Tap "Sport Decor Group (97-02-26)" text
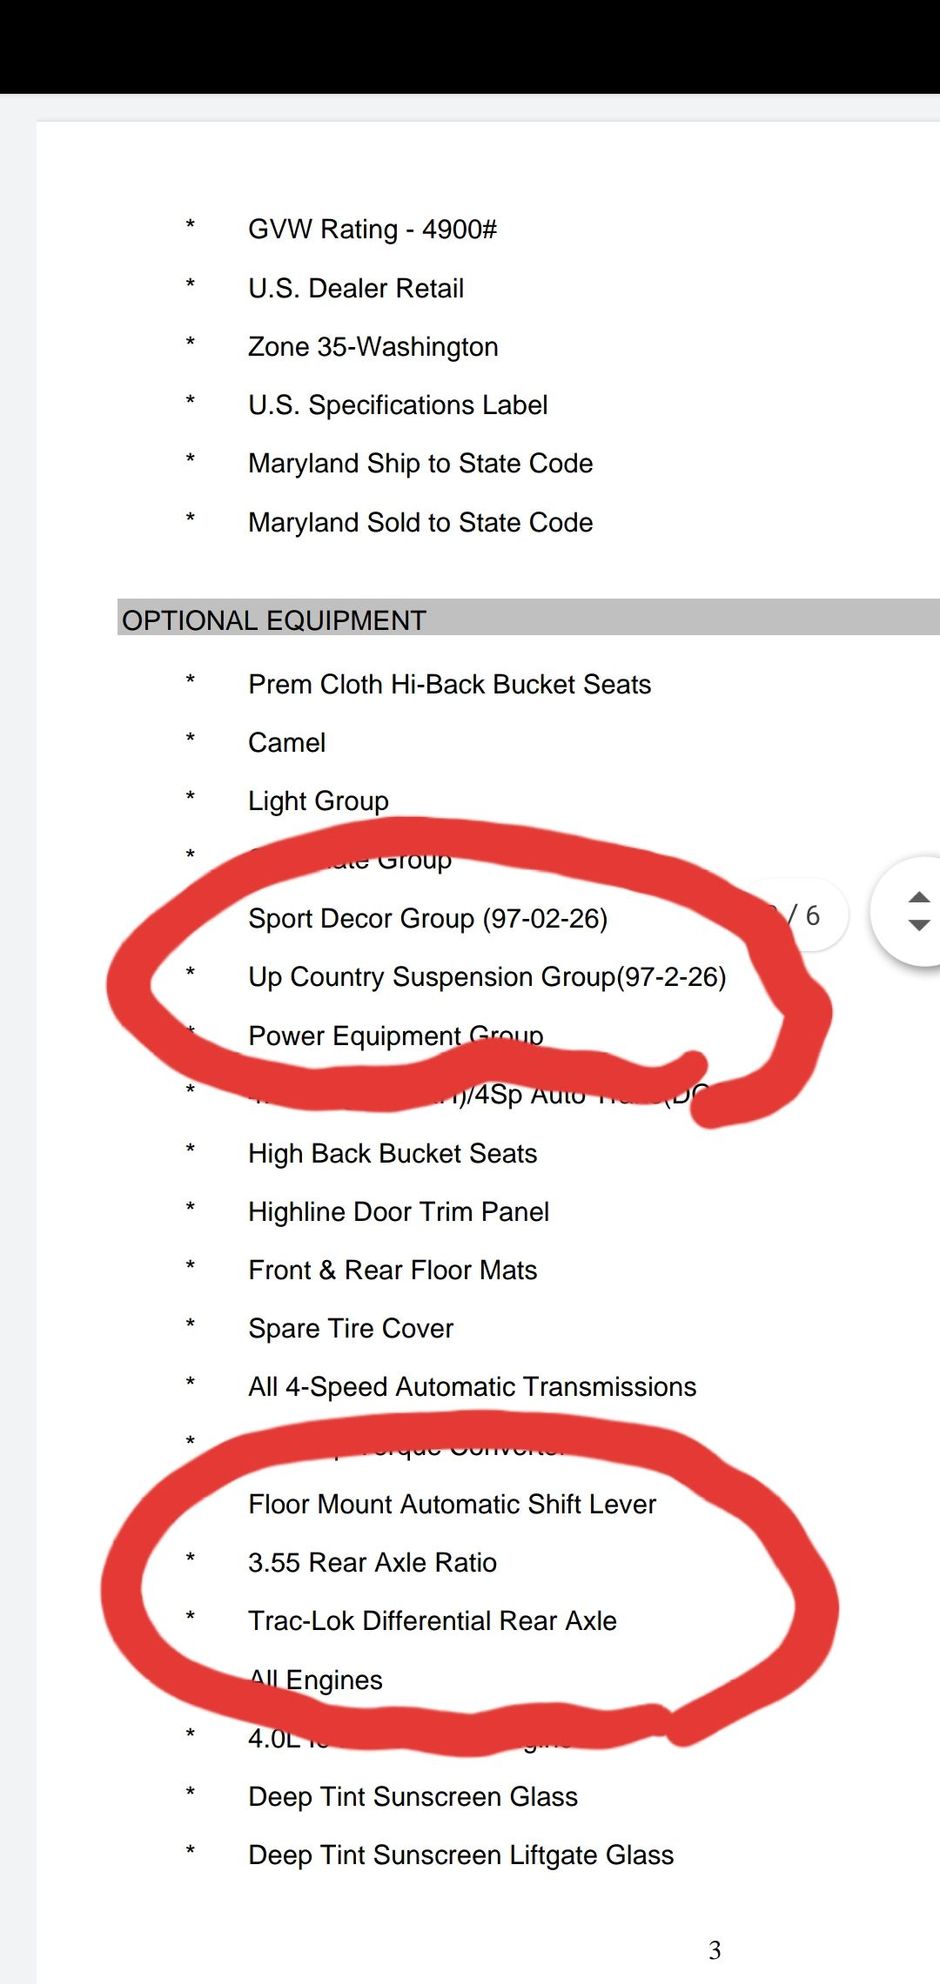 tap(428, 918)
